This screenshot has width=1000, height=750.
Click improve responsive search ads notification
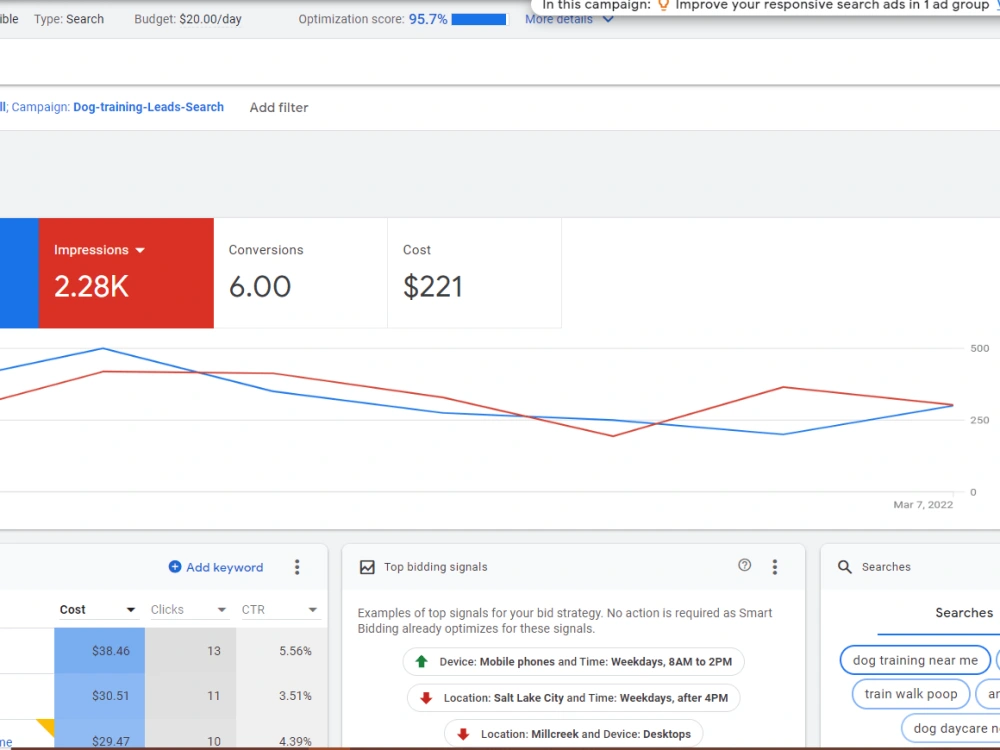click(x=765, y=6)
